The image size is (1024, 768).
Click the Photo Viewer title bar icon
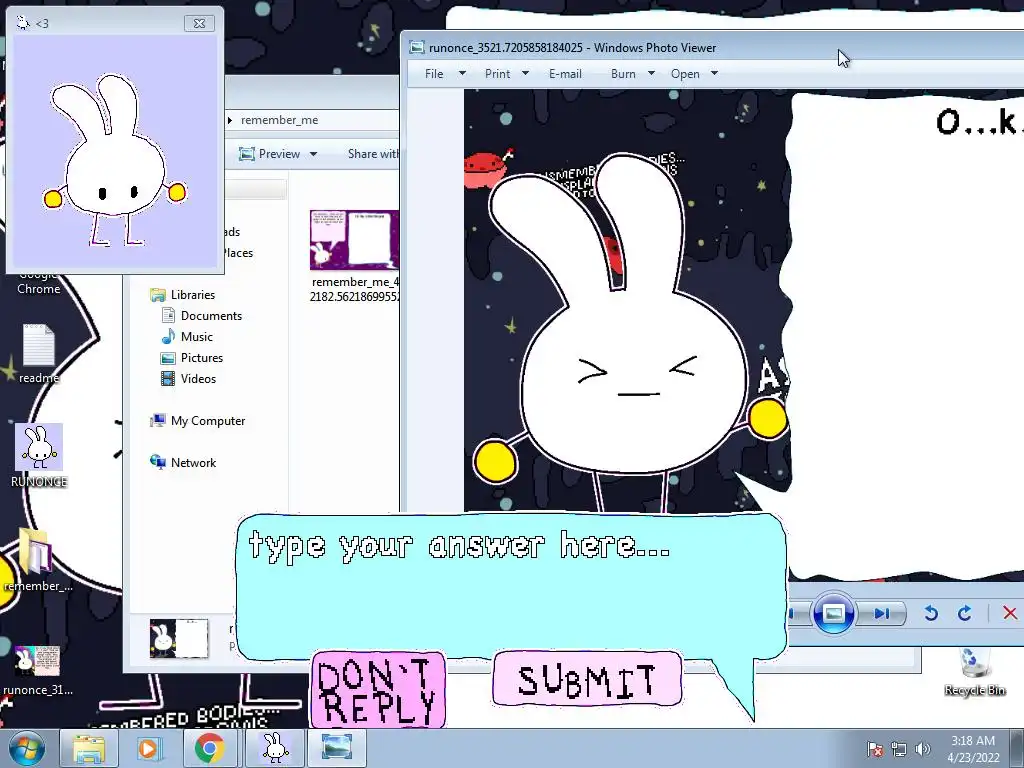[417, 48]
